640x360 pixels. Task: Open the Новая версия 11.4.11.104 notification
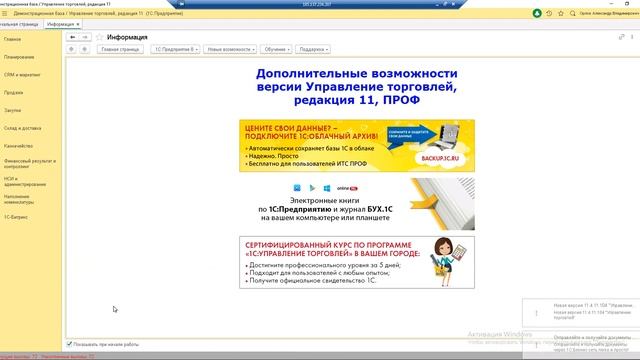click(x=581, y=313)
